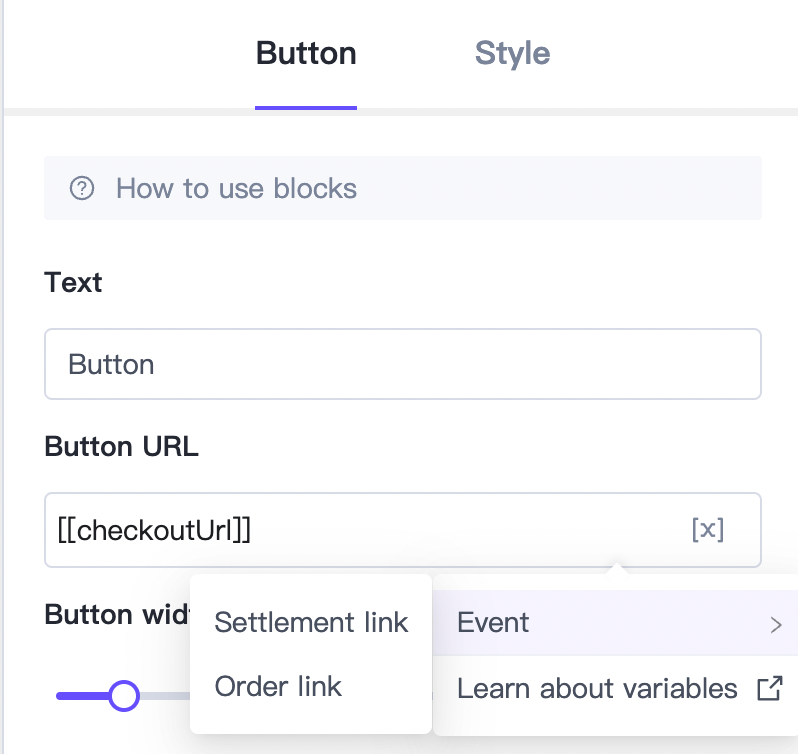Click the Button width slider handle
Screen dimensions: 798x754
124,695
